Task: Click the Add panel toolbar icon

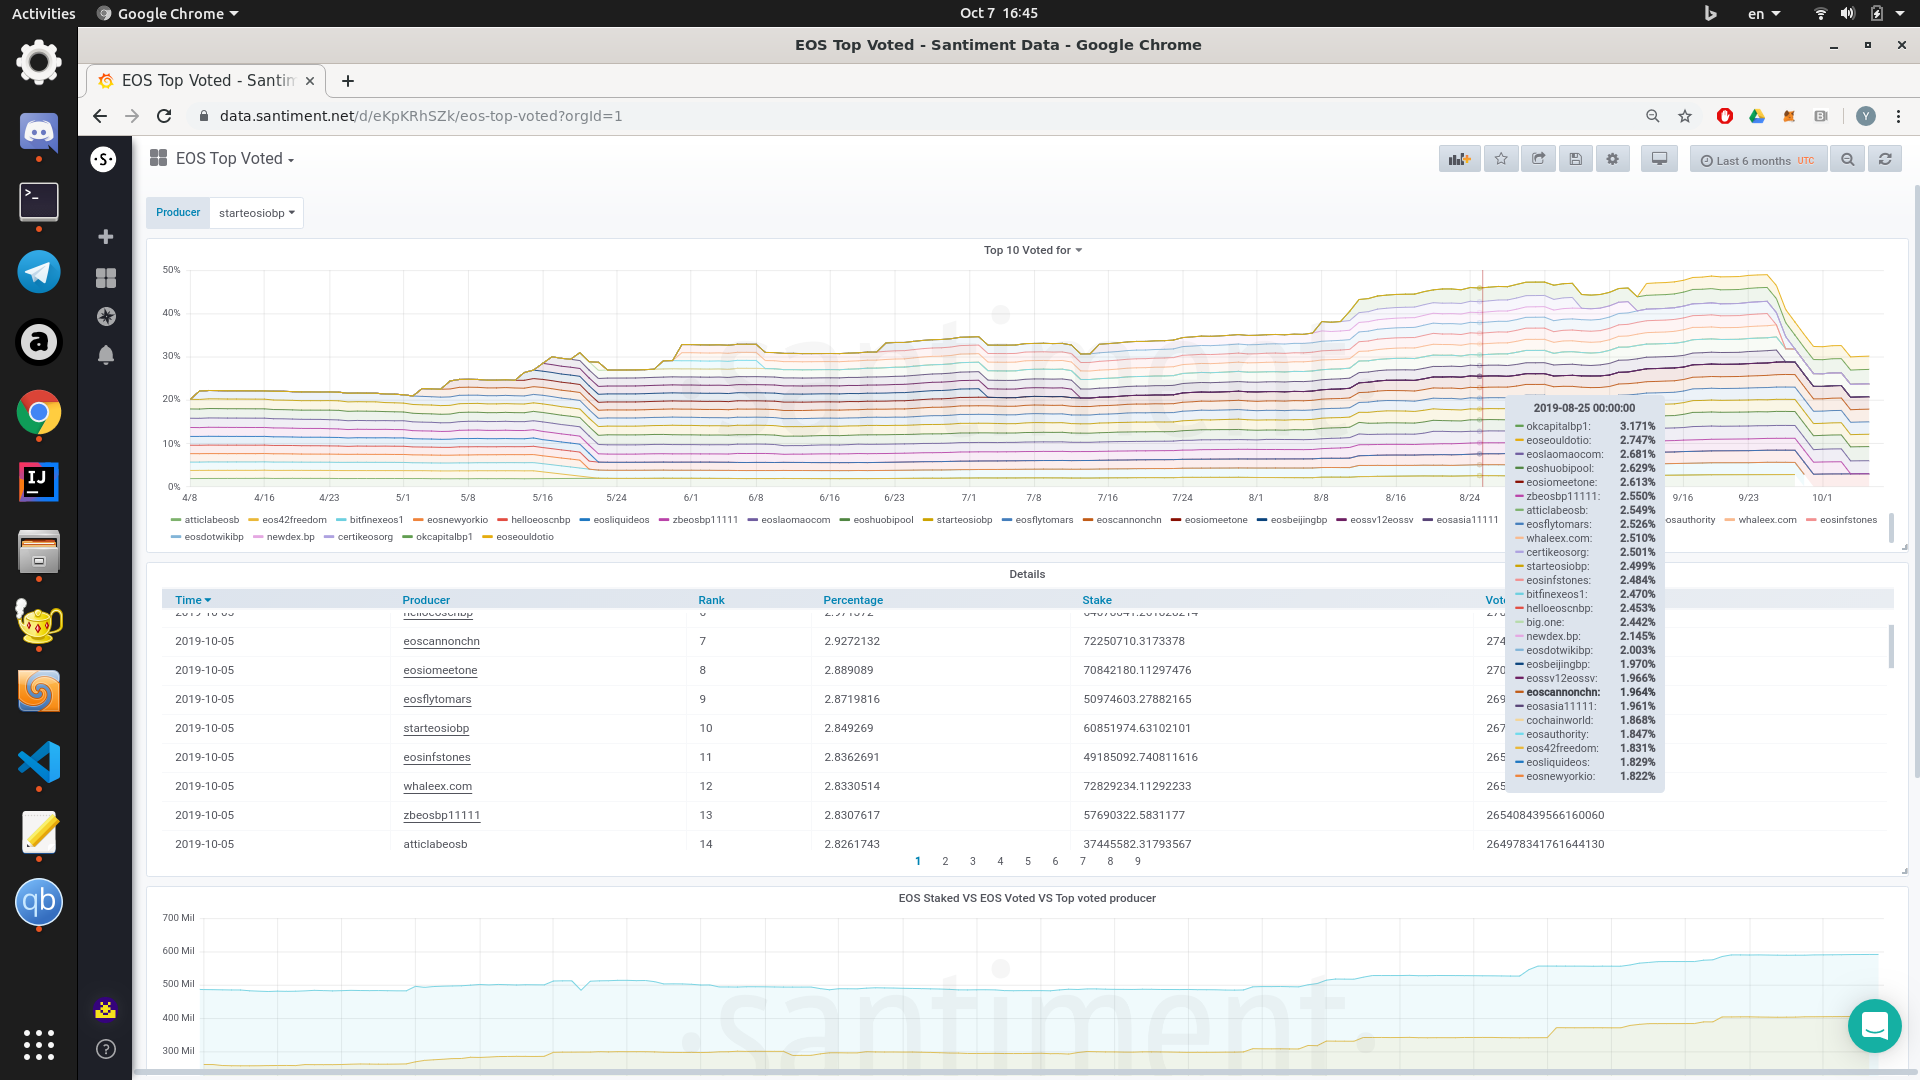Action: tap(1459, 159)
